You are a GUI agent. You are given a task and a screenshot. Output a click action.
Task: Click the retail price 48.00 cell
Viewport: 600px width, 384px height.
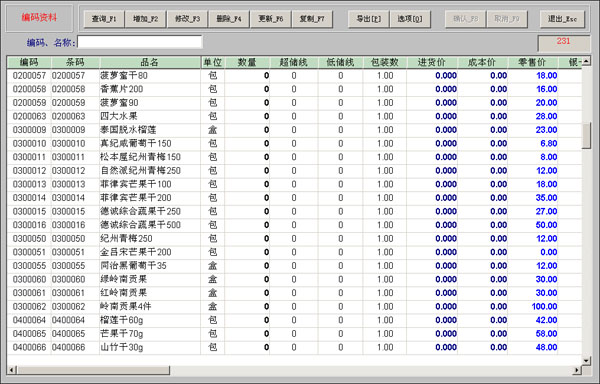(533, 347)
